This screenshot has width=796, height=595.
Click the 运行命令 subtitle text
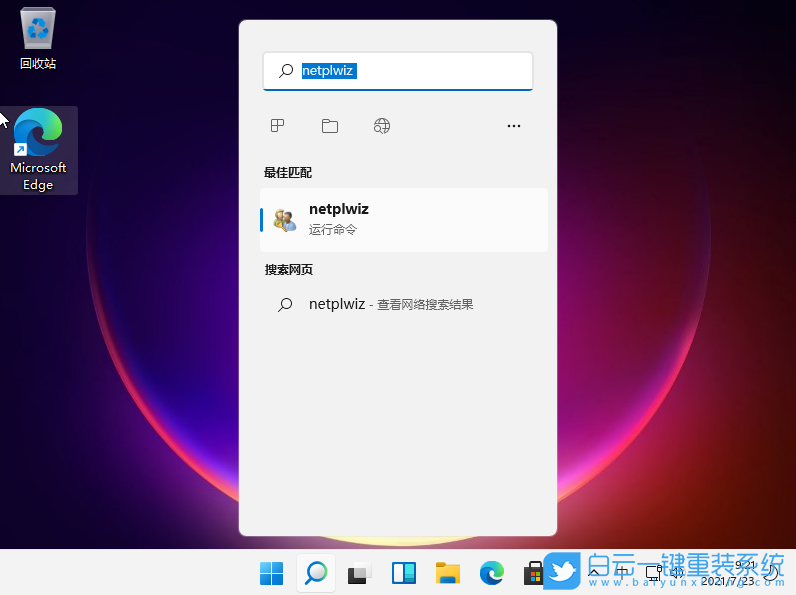(x=333, y=229)
